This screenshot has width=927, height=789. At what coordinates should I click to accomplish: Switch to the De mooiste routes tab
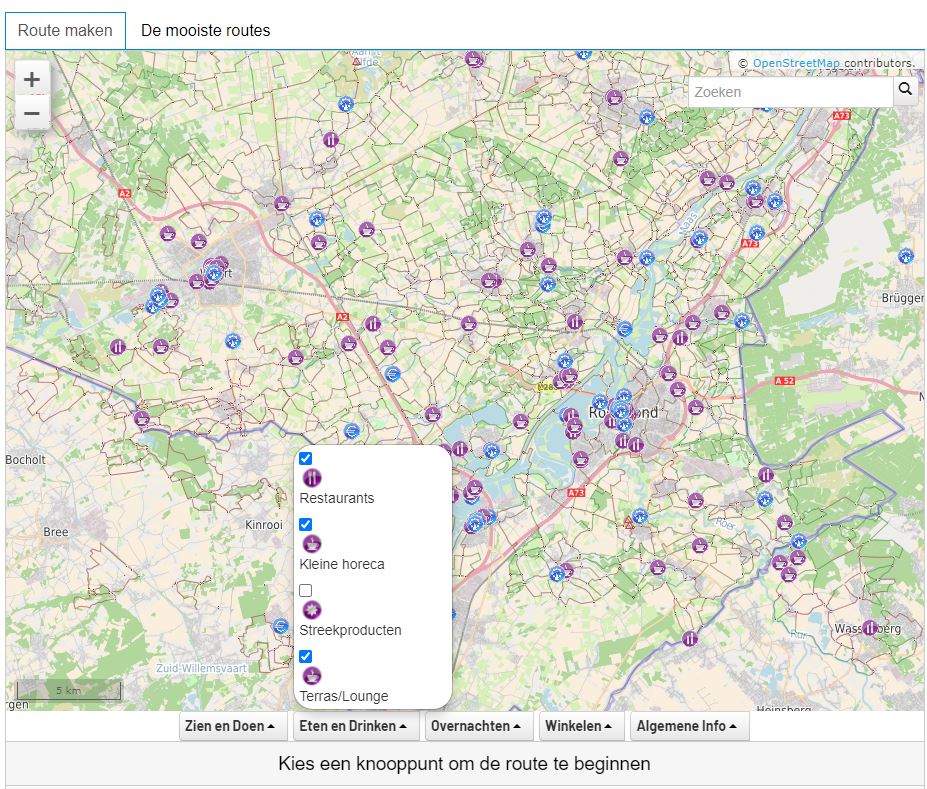206,30
